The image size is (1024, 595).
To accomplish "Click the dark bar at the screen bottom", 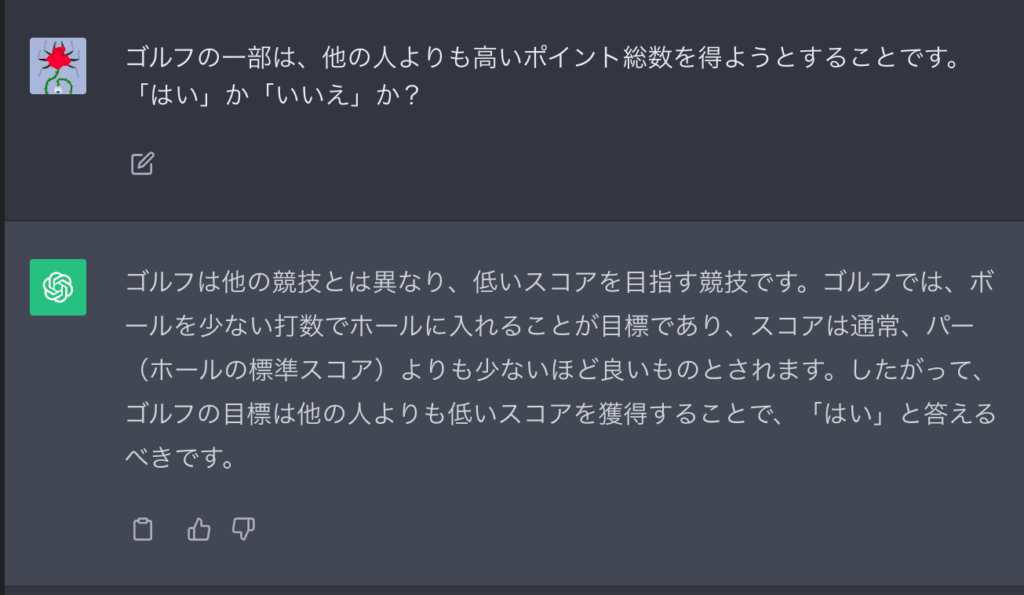I will [x=512, y=590].
